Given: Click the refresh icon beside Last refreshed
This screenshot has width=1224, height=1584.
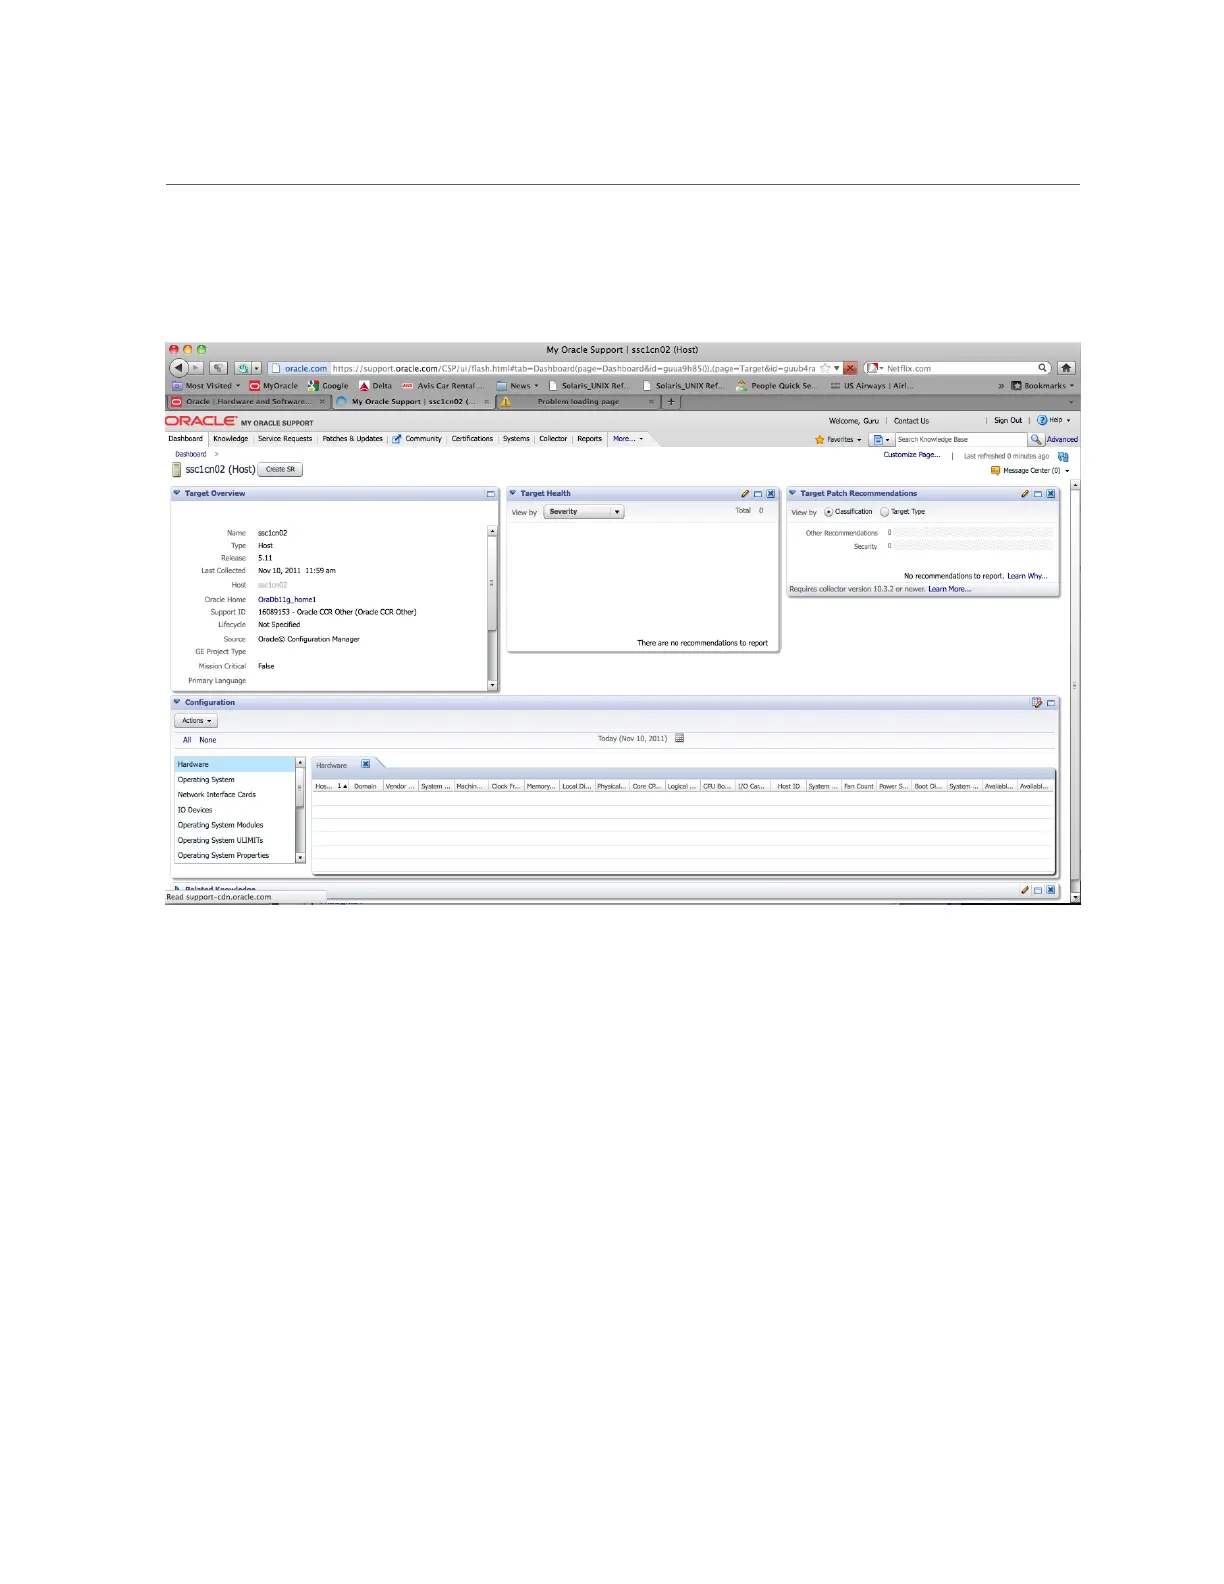Looking at the screenshot, I should click(1063, 456).
